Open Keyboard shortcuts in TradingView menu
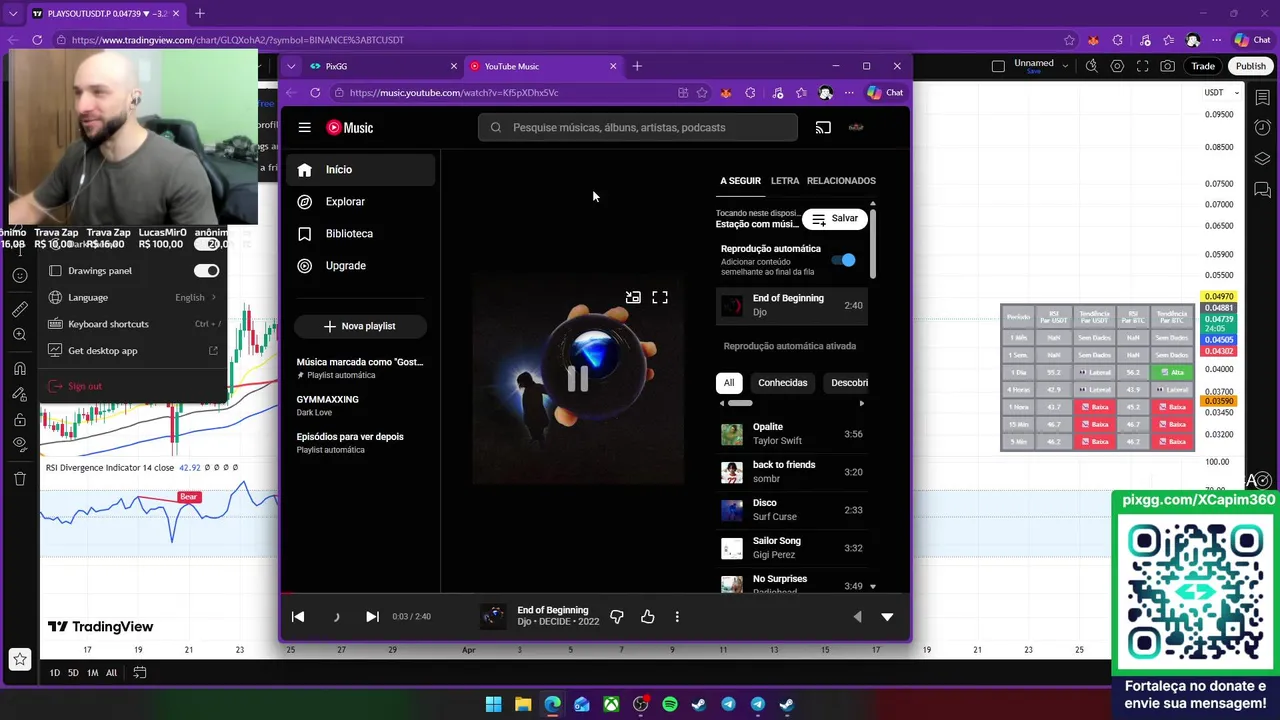 coord(133,324)
